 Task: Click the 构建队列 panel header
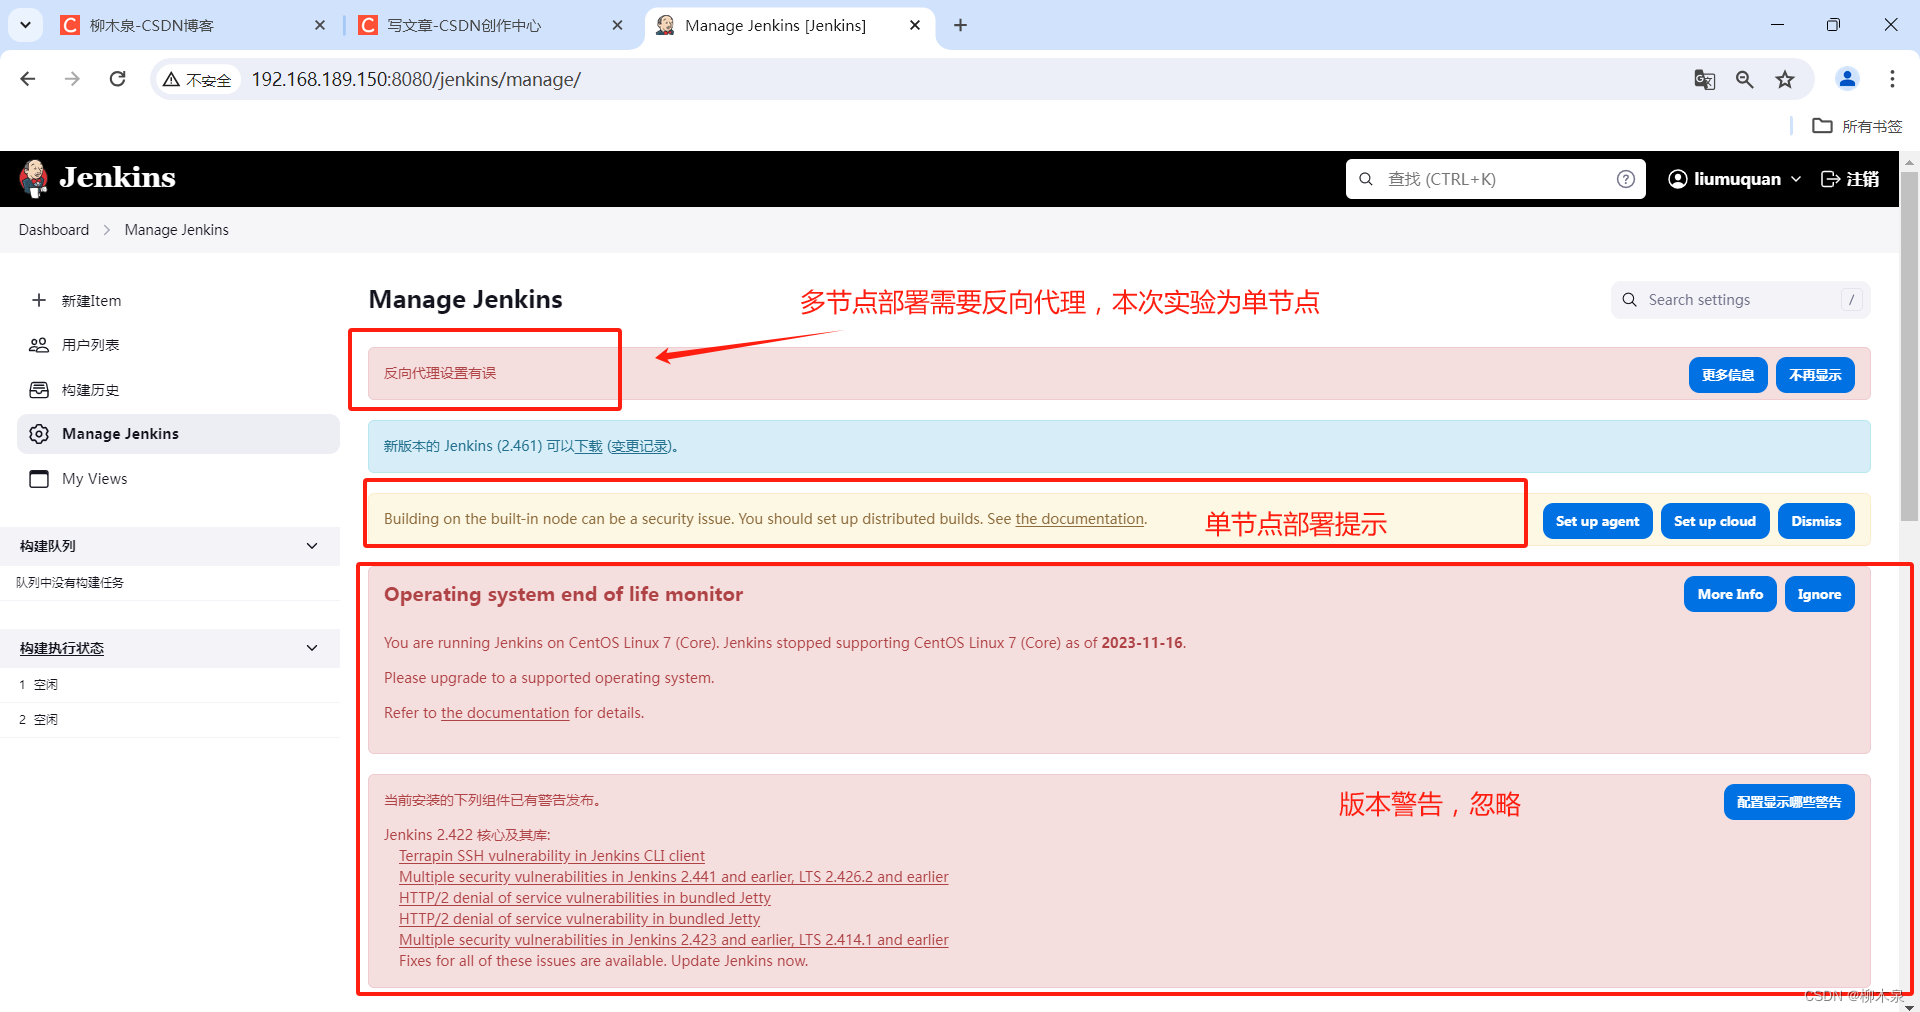(x=170, y=546)
